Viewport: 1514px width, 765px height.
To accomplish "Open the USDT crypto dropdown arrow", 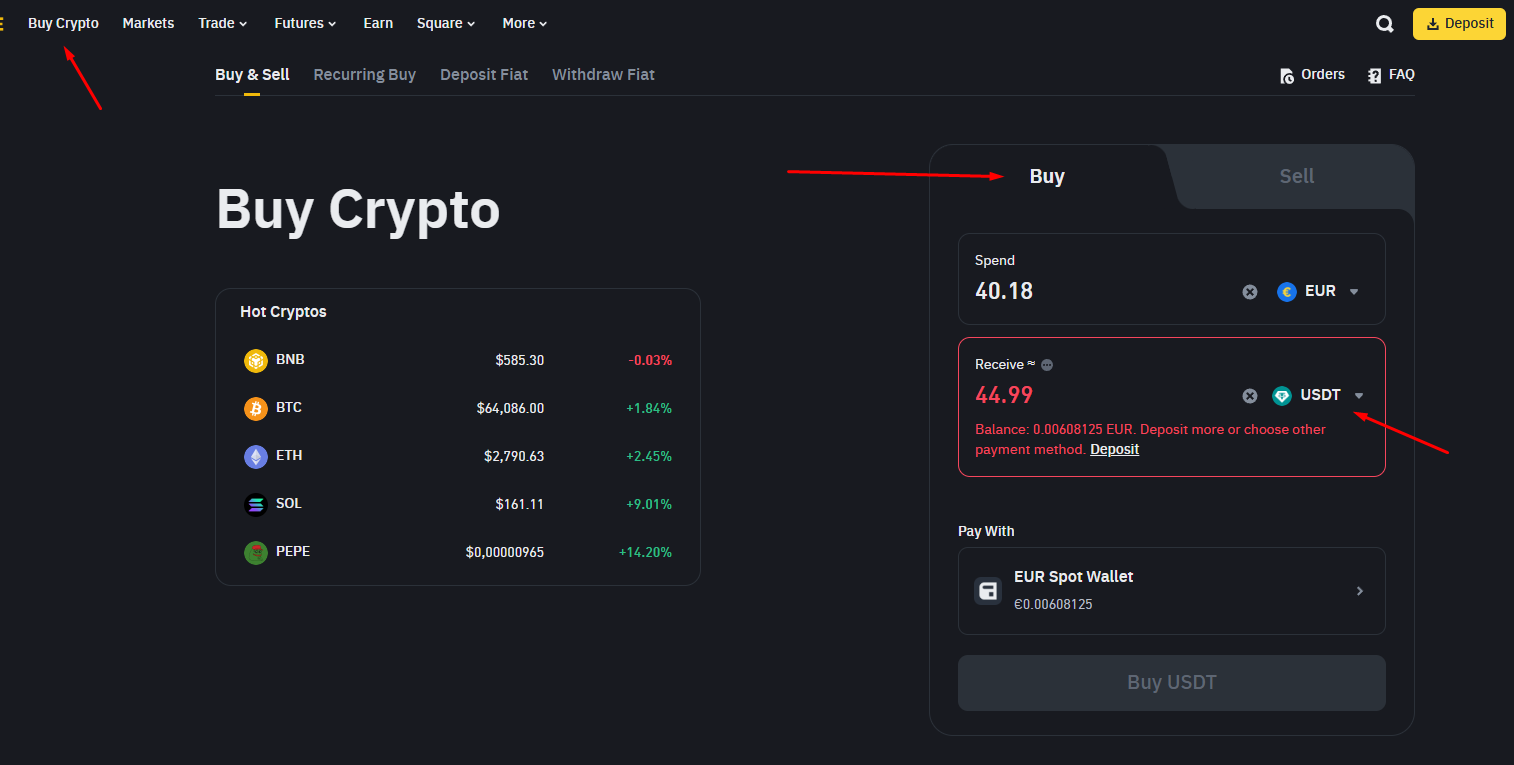I will 1359,396.
